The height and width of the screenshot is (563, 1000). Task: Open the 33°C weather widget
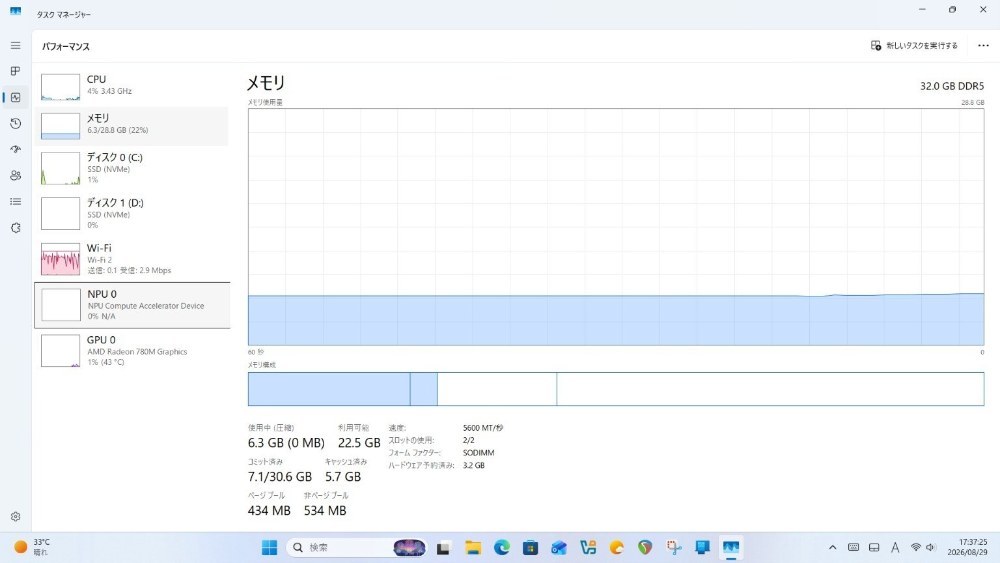tap(31, 547)
